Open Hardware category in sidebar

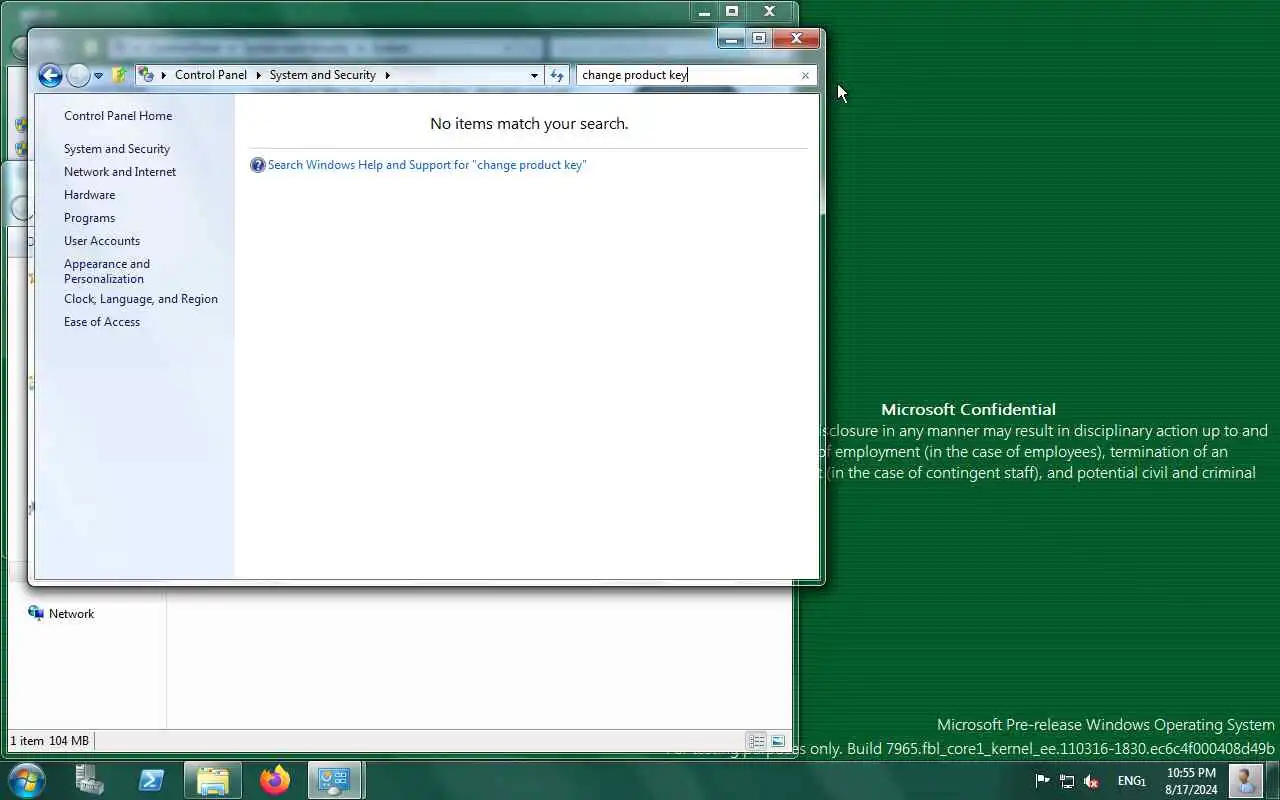click(x=89, y=195)
